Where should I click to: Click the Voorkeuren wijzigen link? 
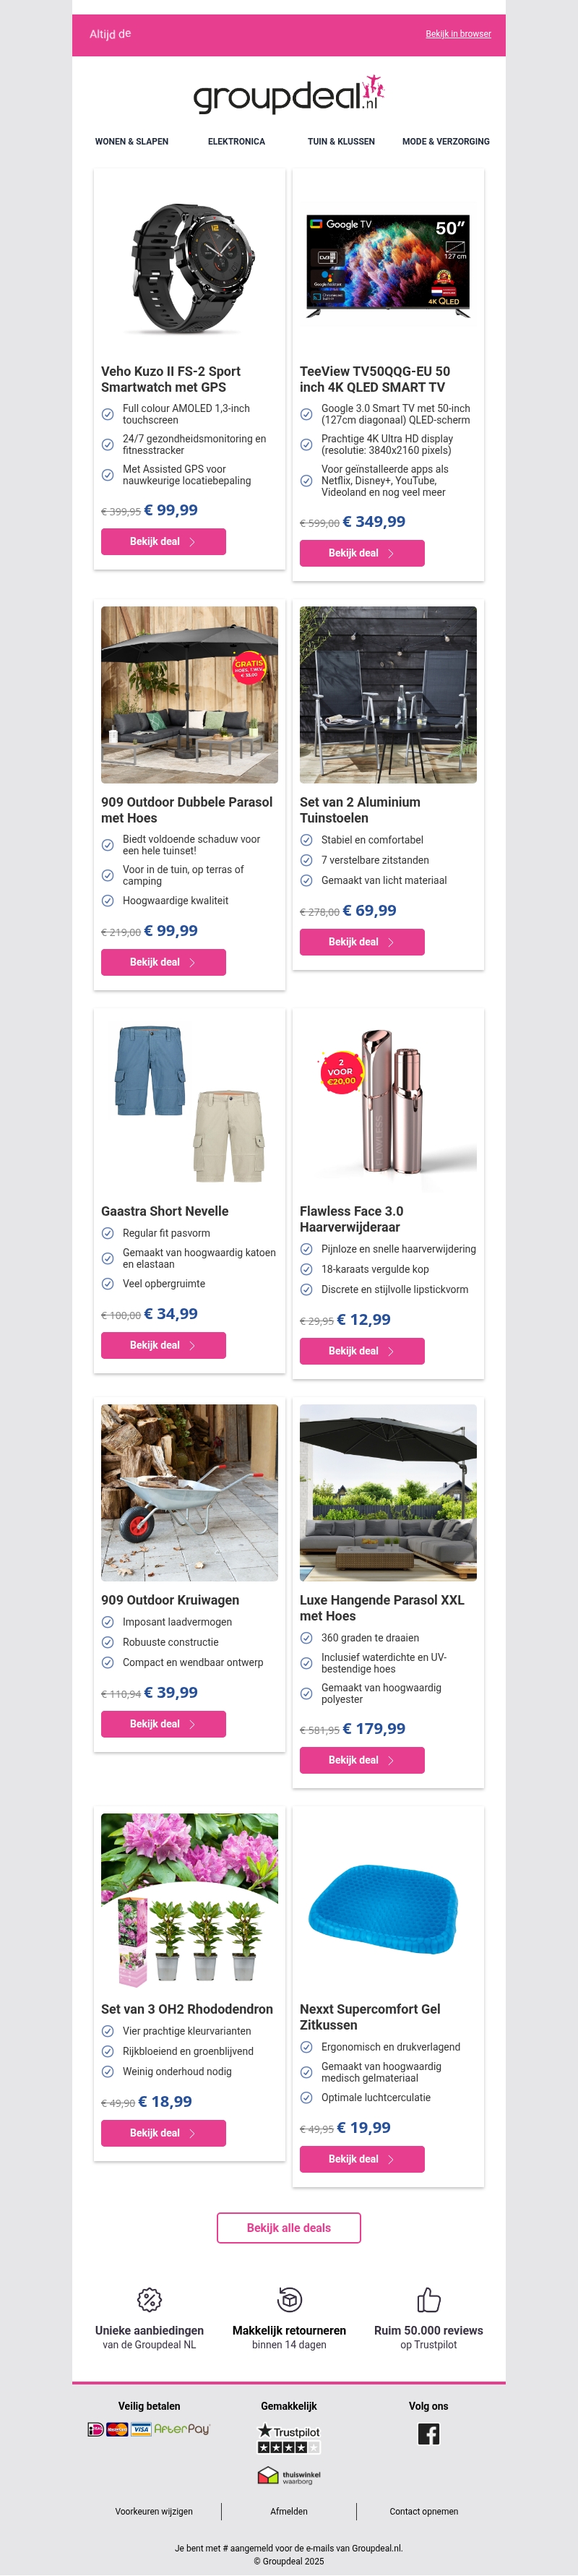point(154,2511)
